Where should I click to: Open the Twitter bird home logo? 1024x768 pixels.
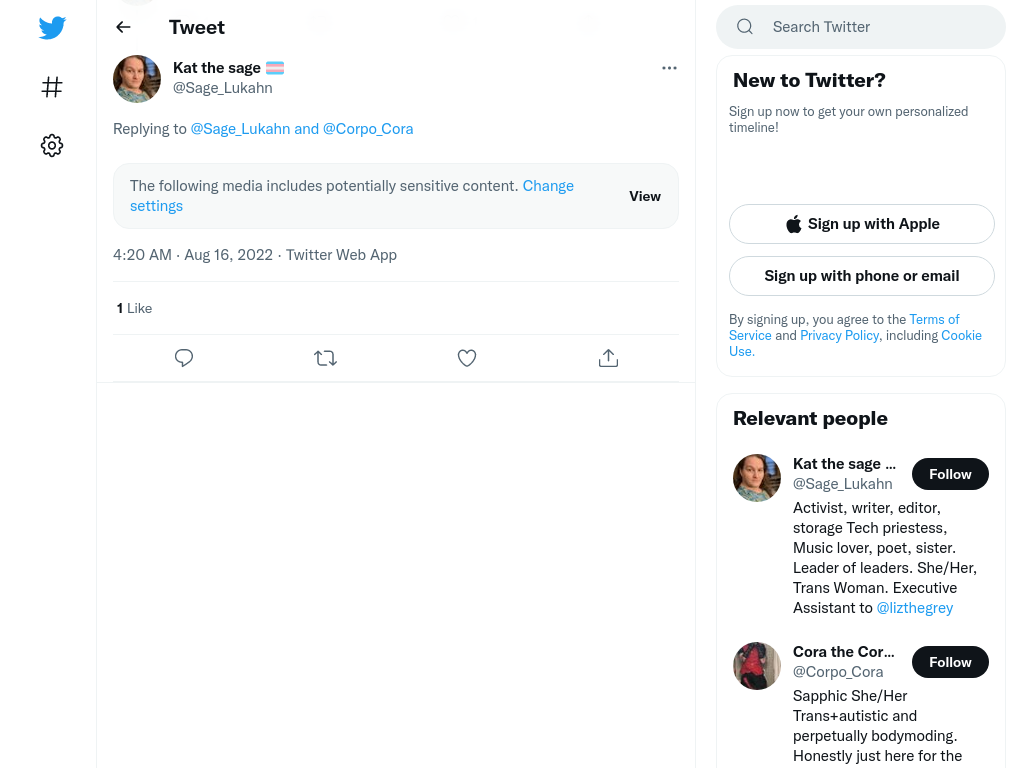coord(52,27)
